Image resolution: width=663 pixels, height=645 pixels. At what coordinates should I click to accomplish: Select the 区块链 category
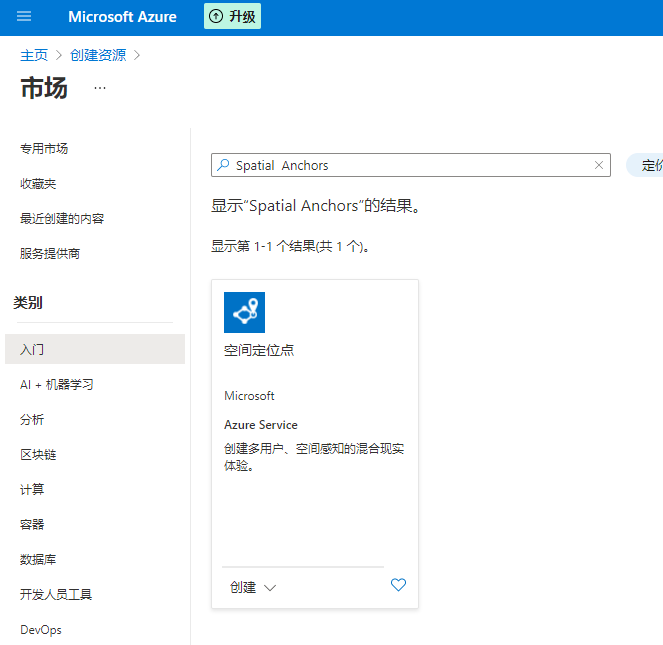click(x=38, y=455)
